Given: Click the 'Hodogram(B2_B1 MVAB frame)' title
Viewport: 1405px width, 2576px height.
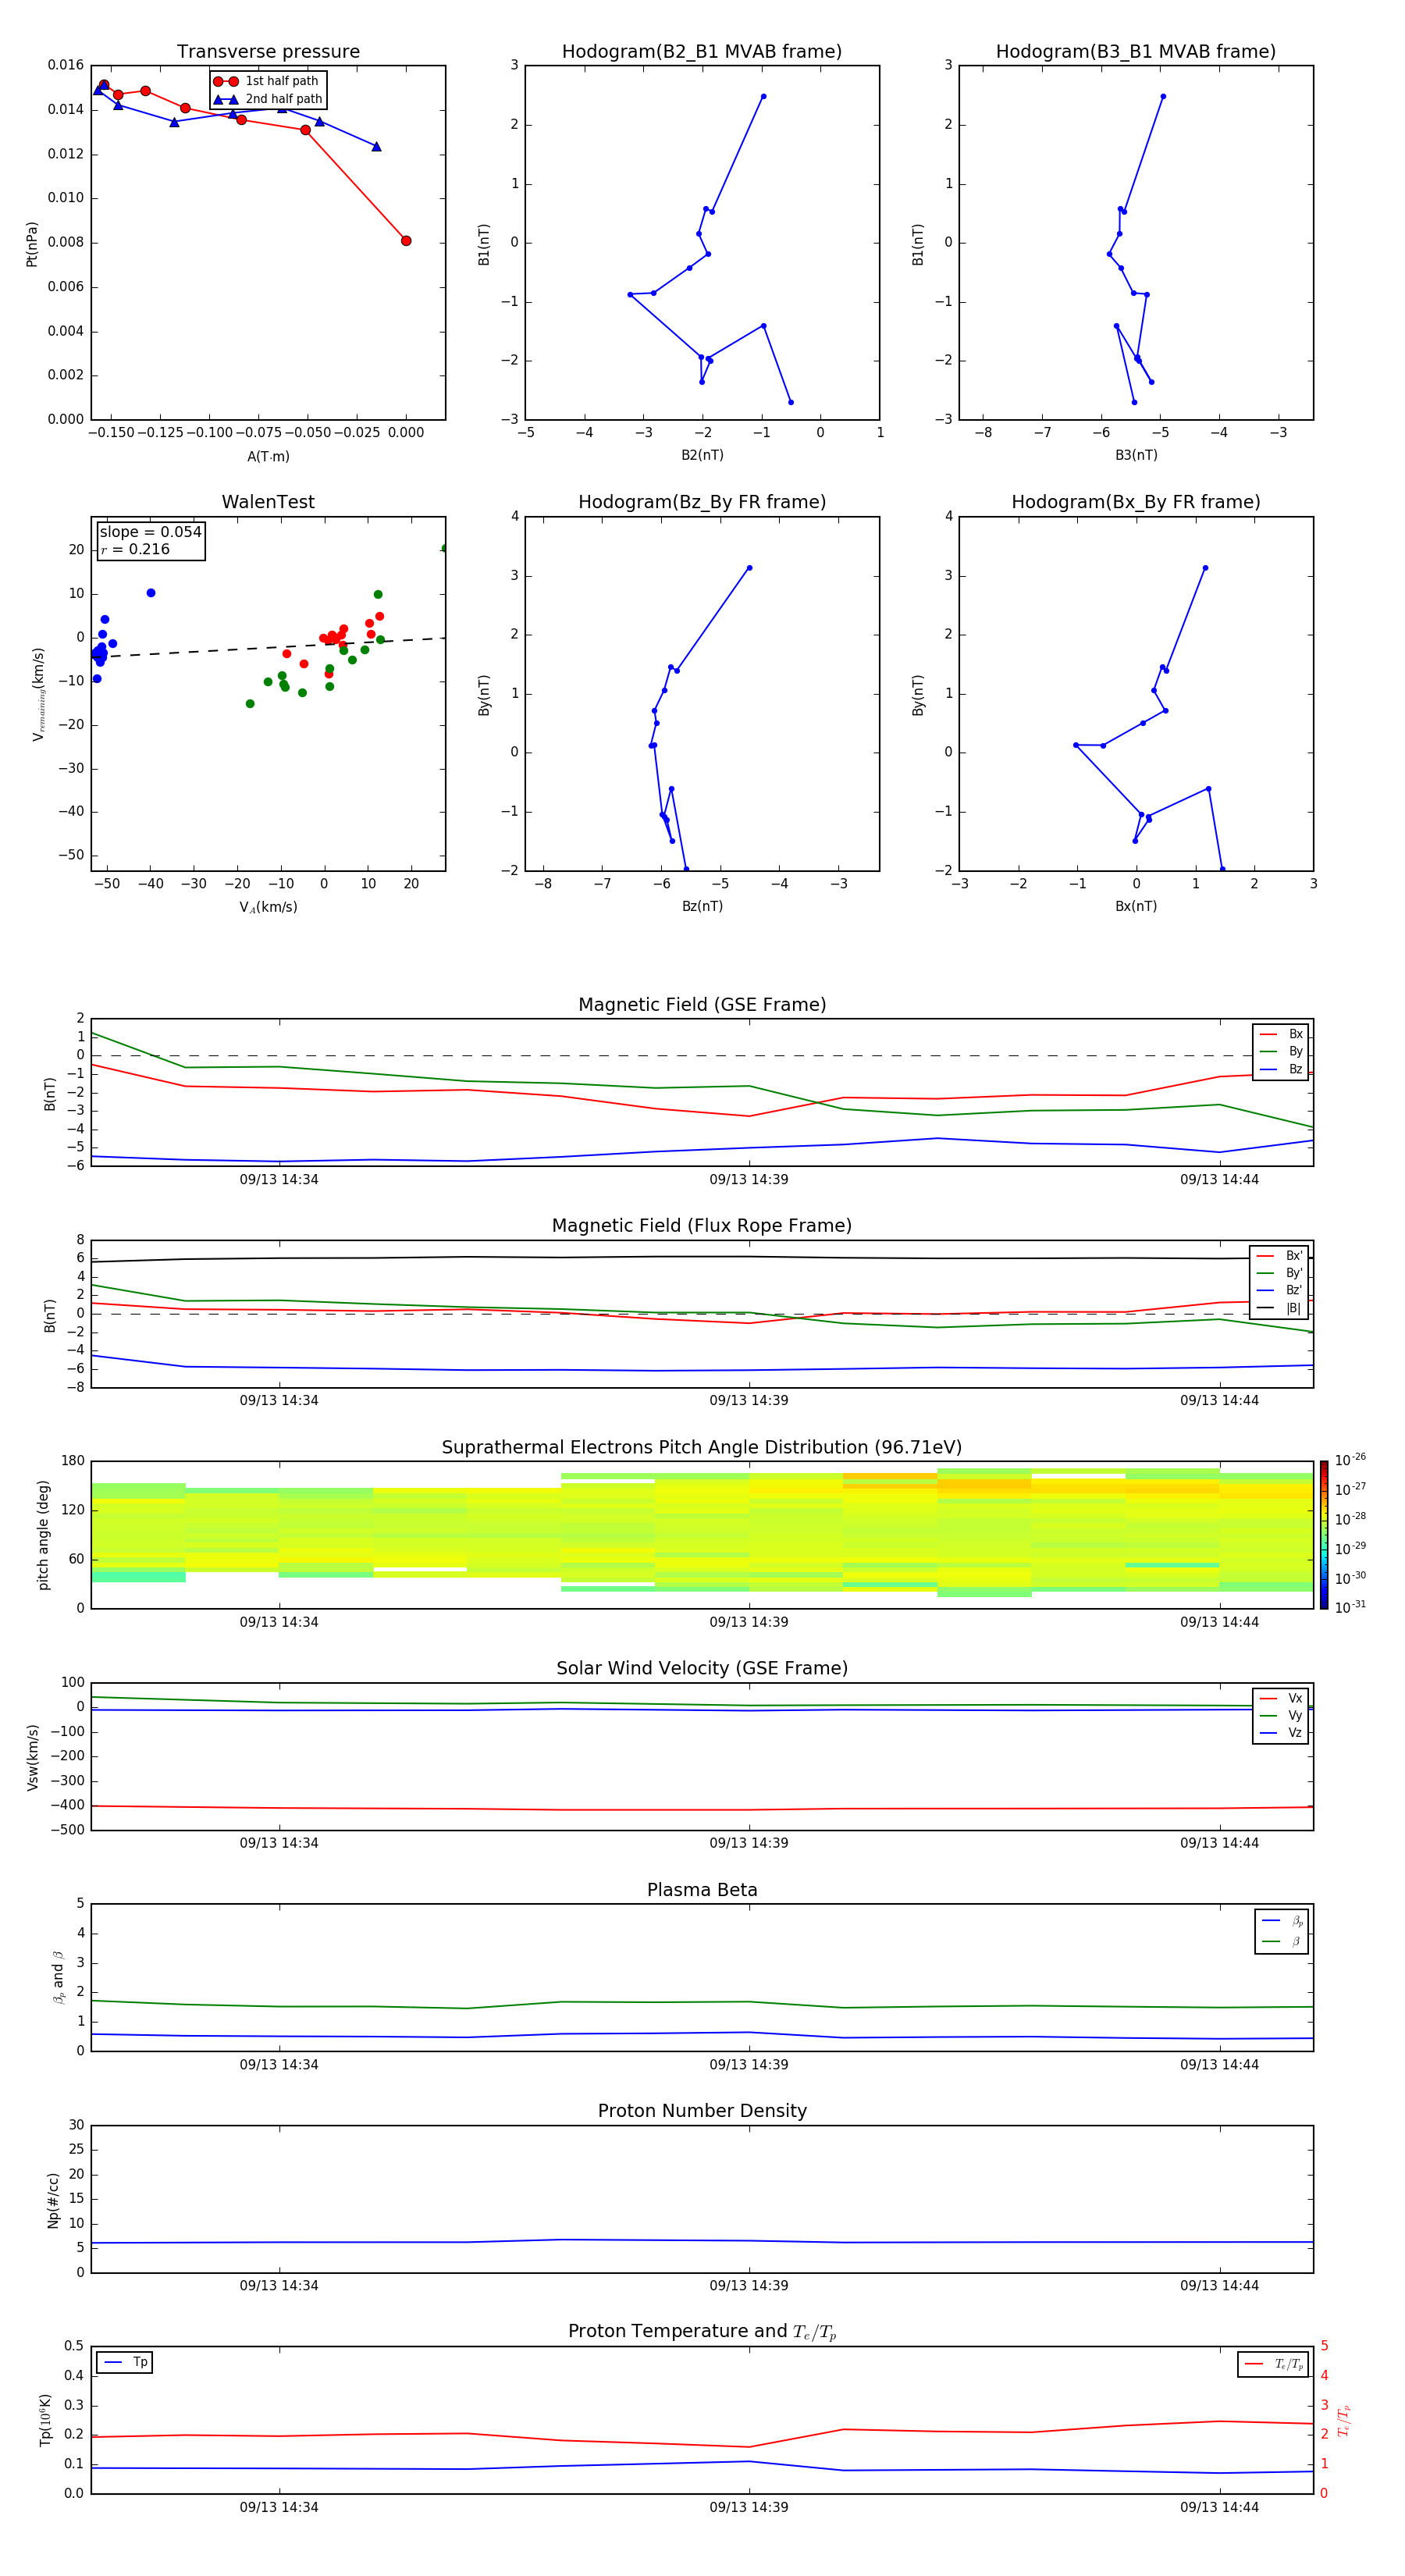Looking at the screenshot, I should (702, 52).
